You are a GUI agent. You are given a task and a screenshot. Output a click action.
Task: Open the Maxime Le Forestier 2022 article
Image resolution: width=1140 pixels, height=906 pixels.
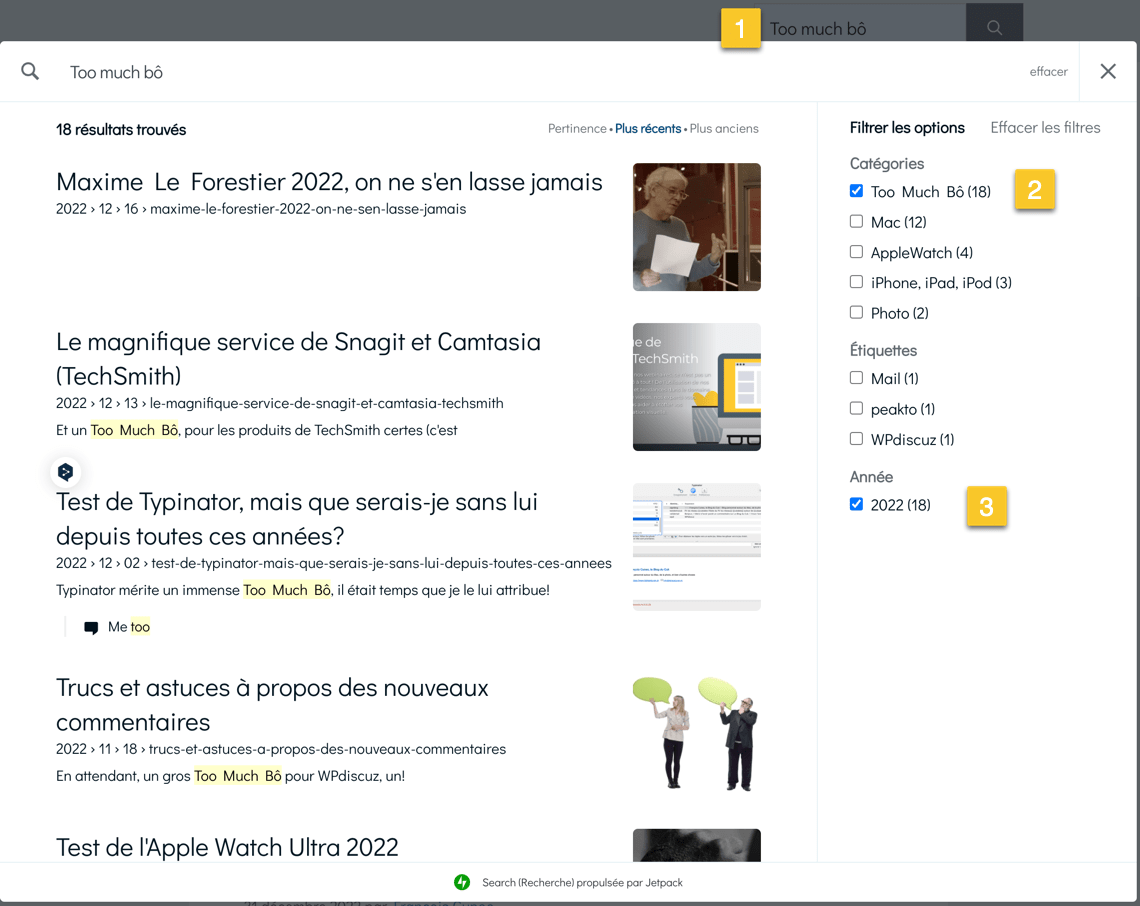pos(329,182)
